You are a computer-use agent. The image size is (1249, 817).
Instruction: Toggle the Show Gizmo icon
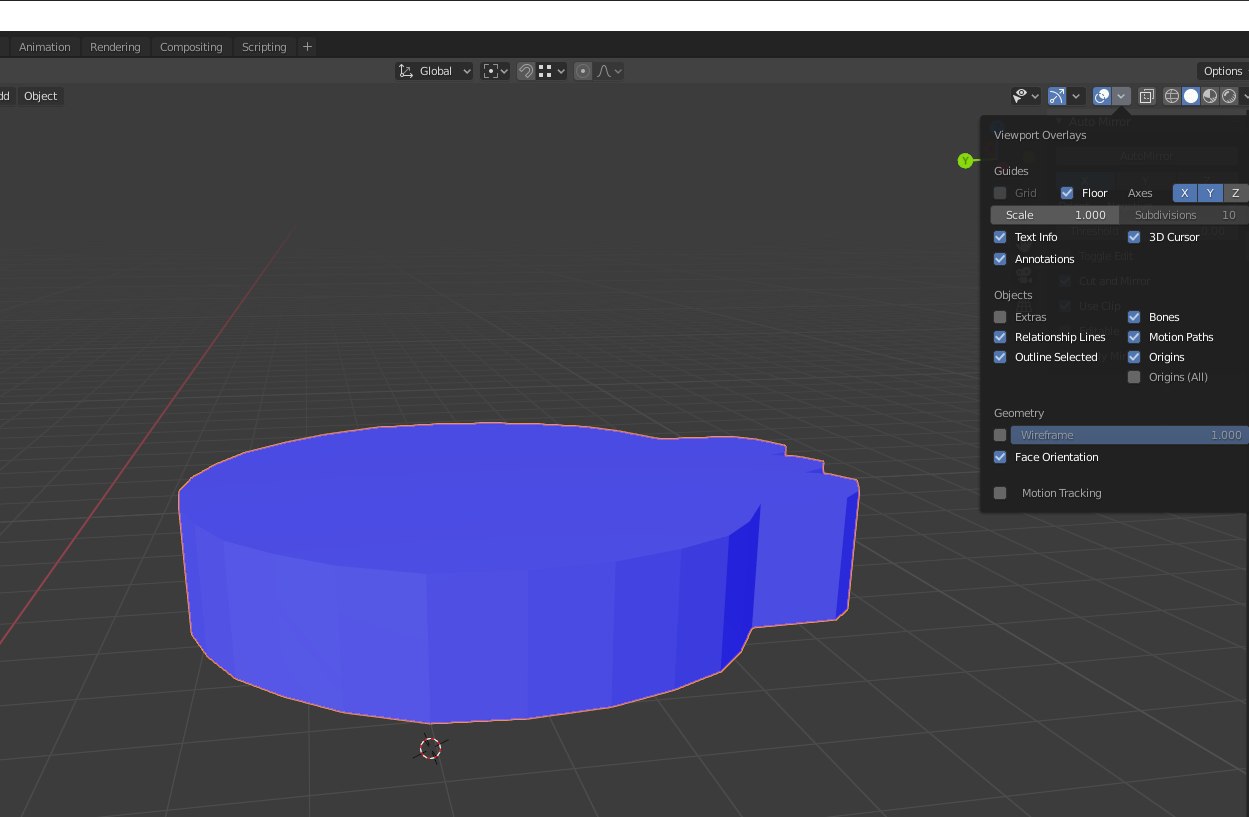[1057, 96]
